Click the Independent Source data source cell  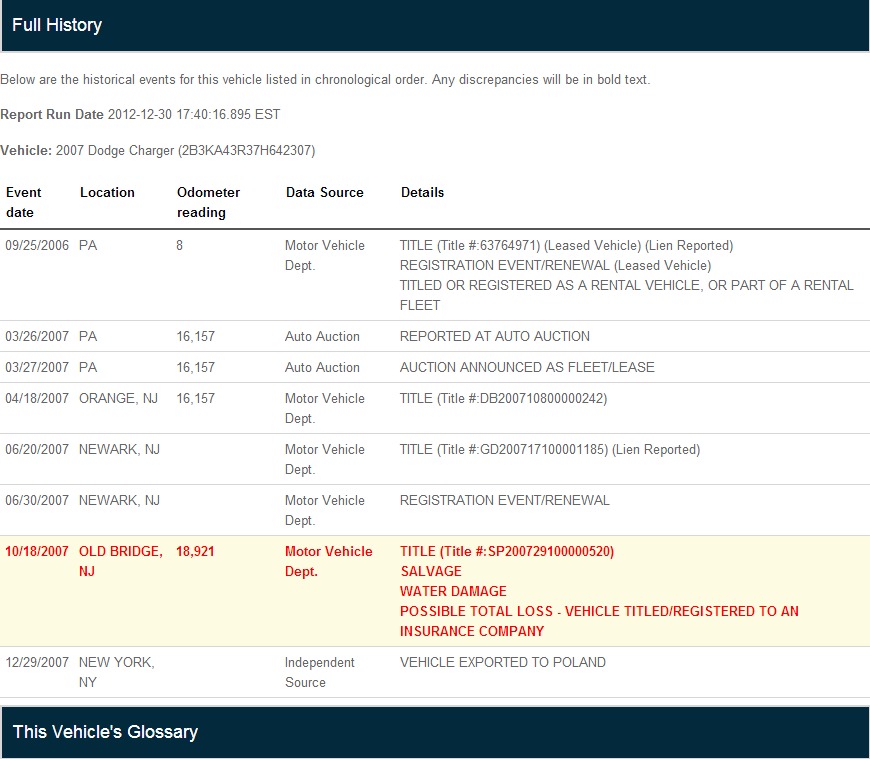(319, 672)
